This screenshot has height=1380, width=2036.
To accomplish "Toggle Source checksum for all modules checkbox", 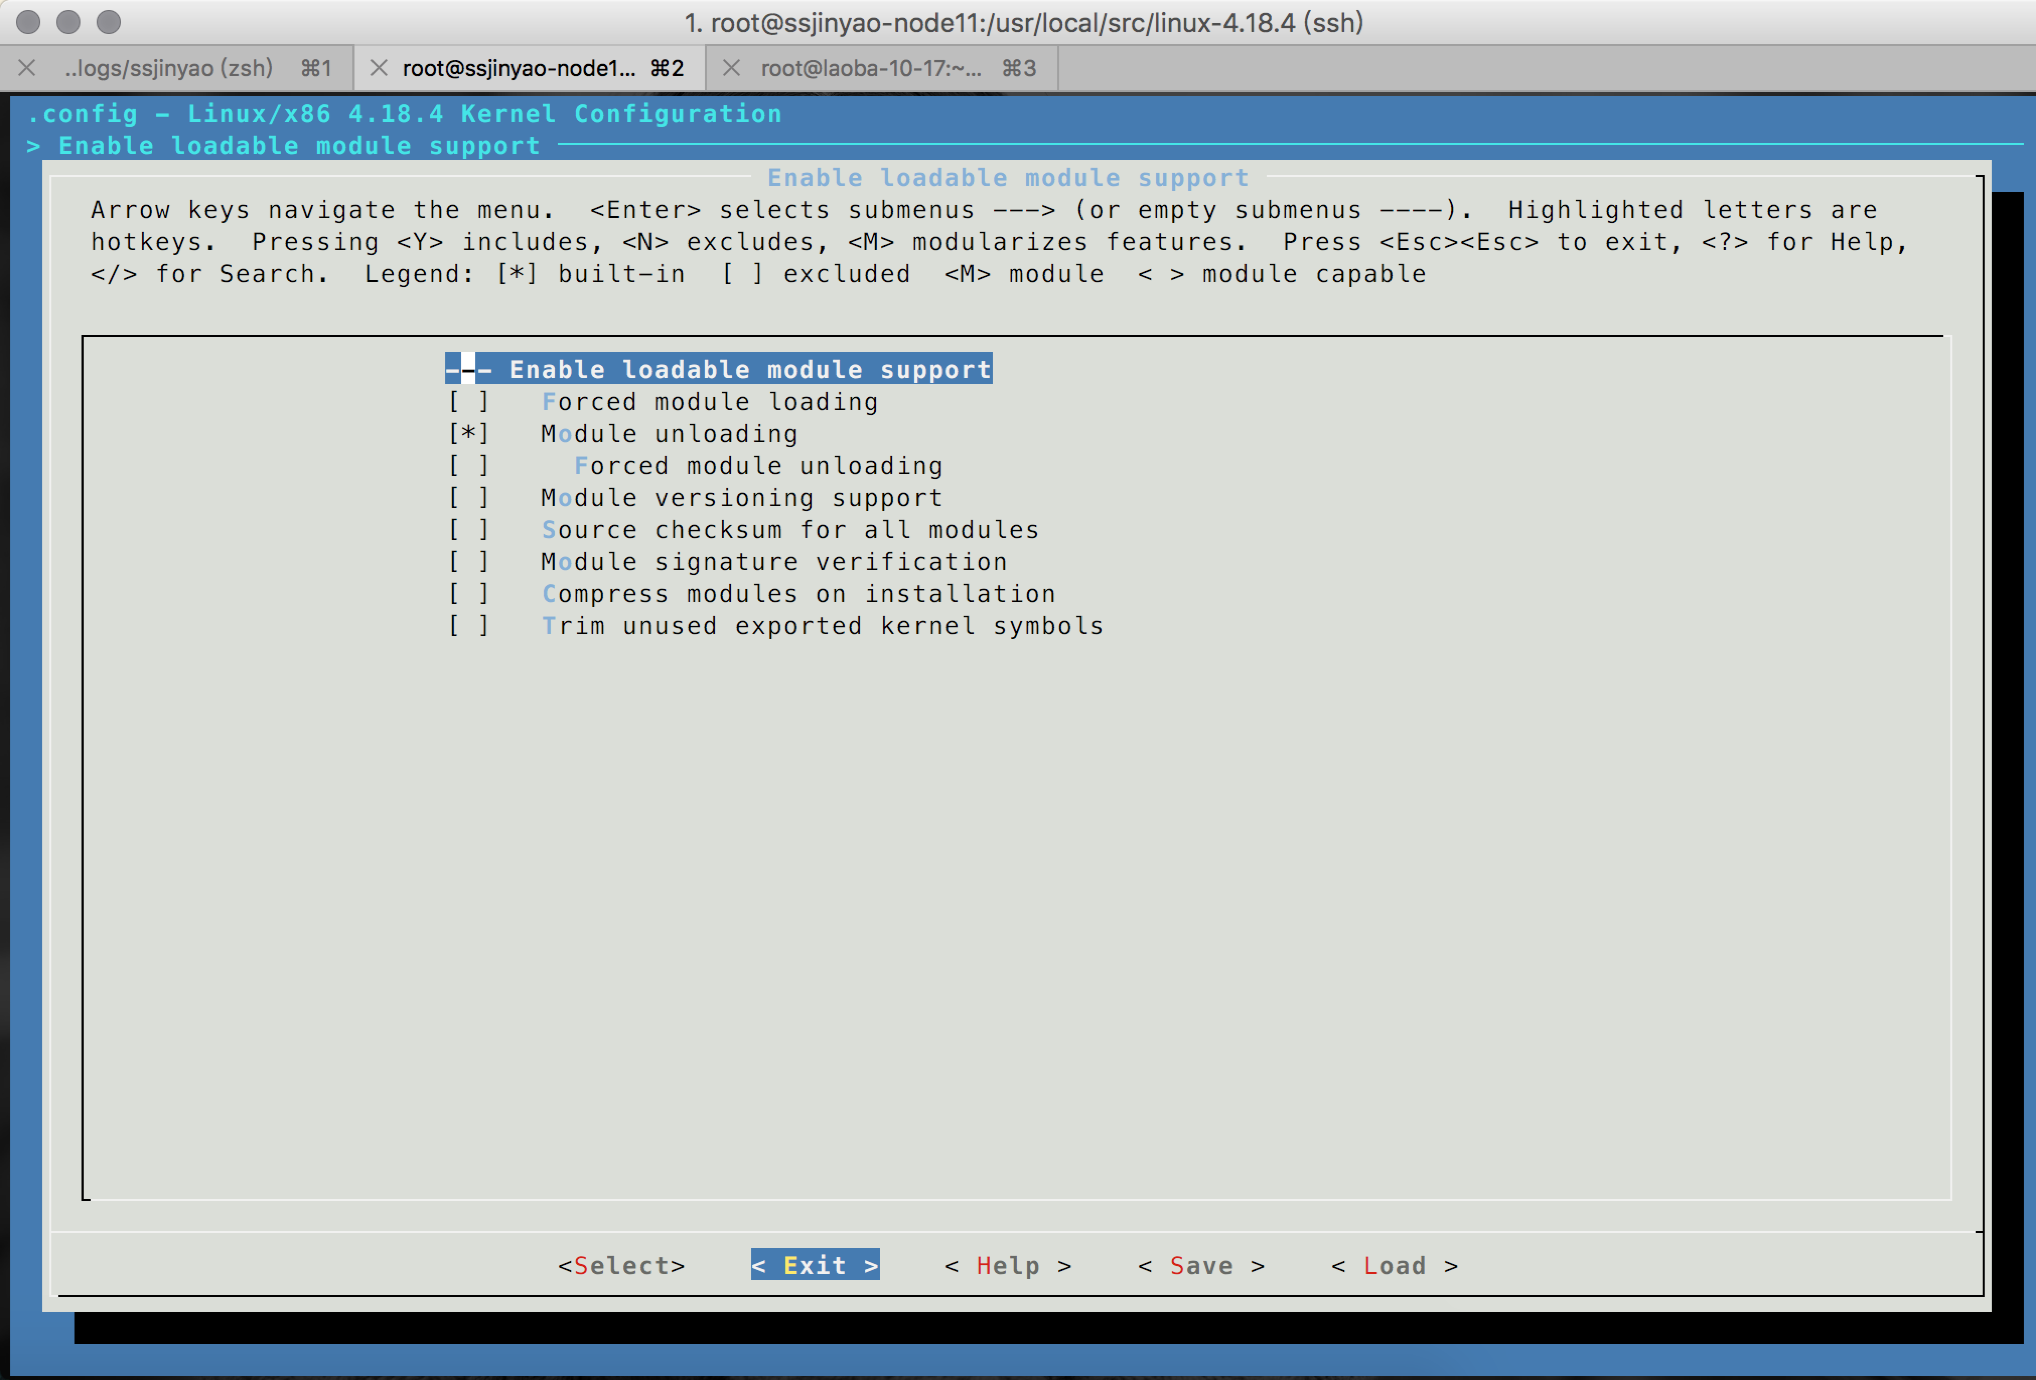I will pos(468,530).
